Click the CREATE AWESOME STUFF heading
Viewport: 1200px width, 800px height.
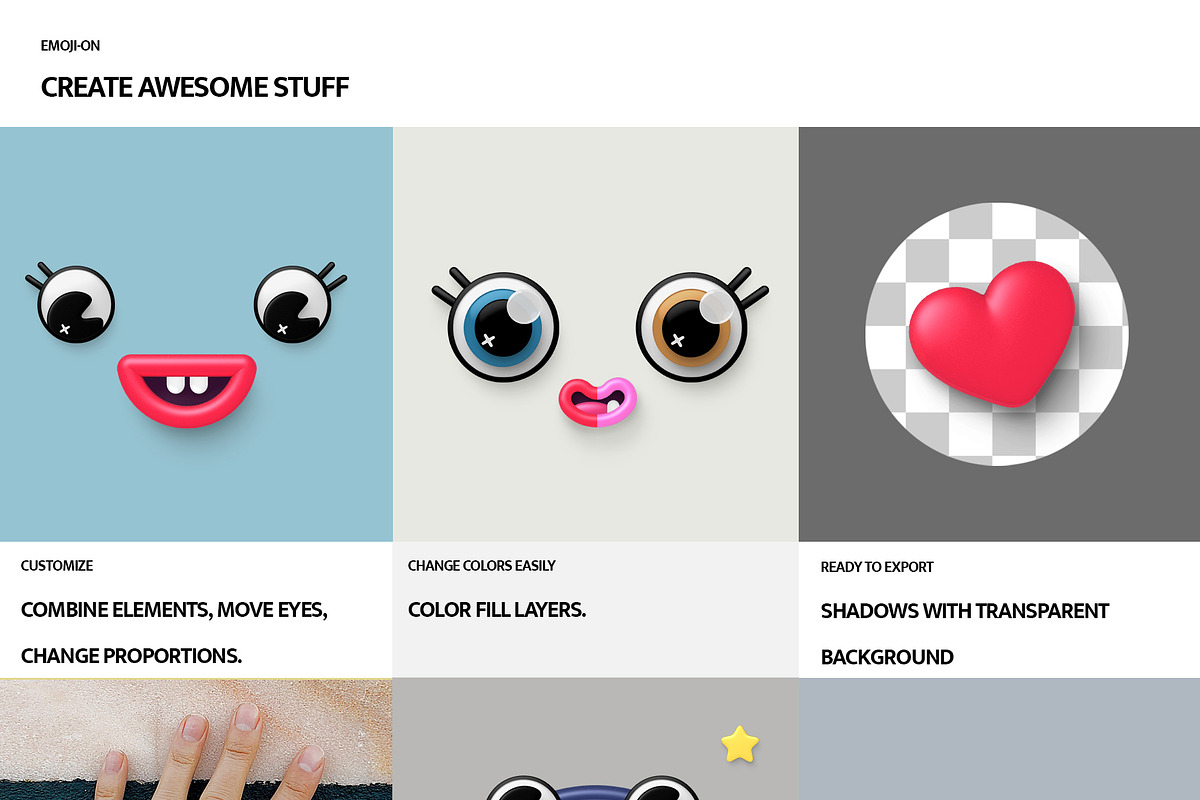[195, 87]
